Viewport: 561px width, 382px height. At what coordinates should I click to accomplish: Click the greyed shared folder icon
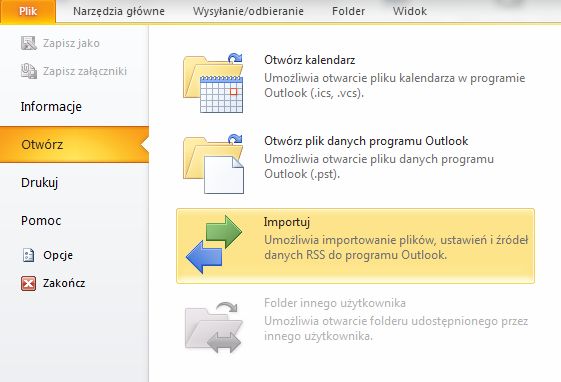click(x=214, y=327)
